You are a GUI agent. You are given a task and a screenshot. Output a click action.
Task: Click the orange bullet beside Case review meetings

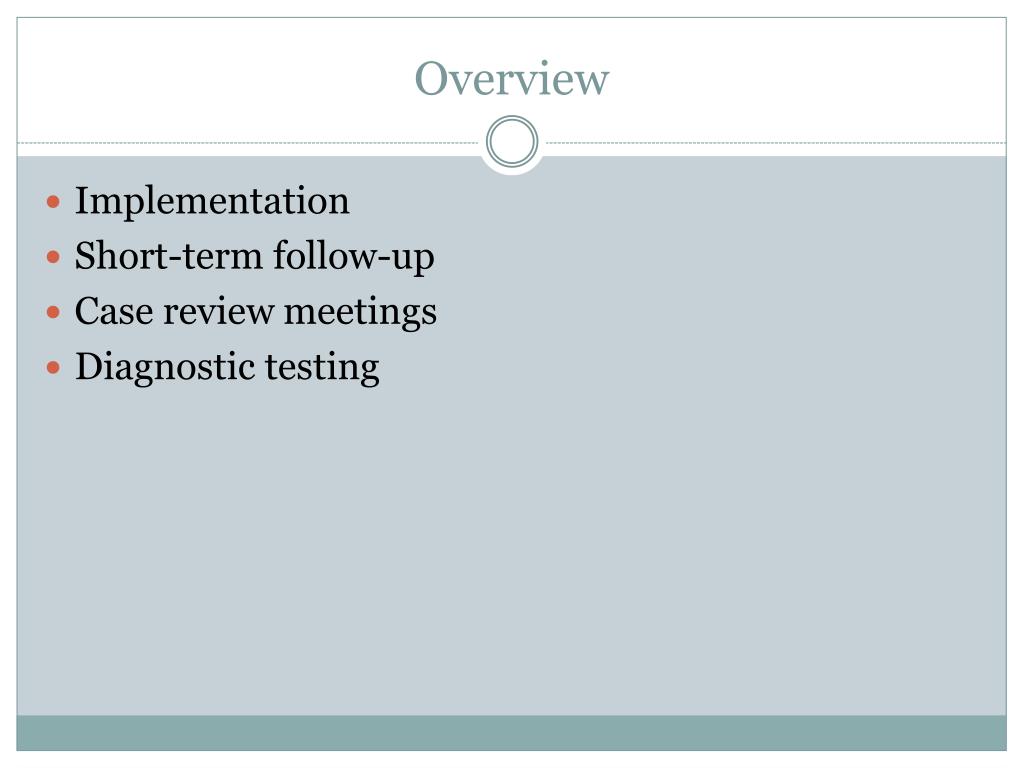click(x=54, y=312)
